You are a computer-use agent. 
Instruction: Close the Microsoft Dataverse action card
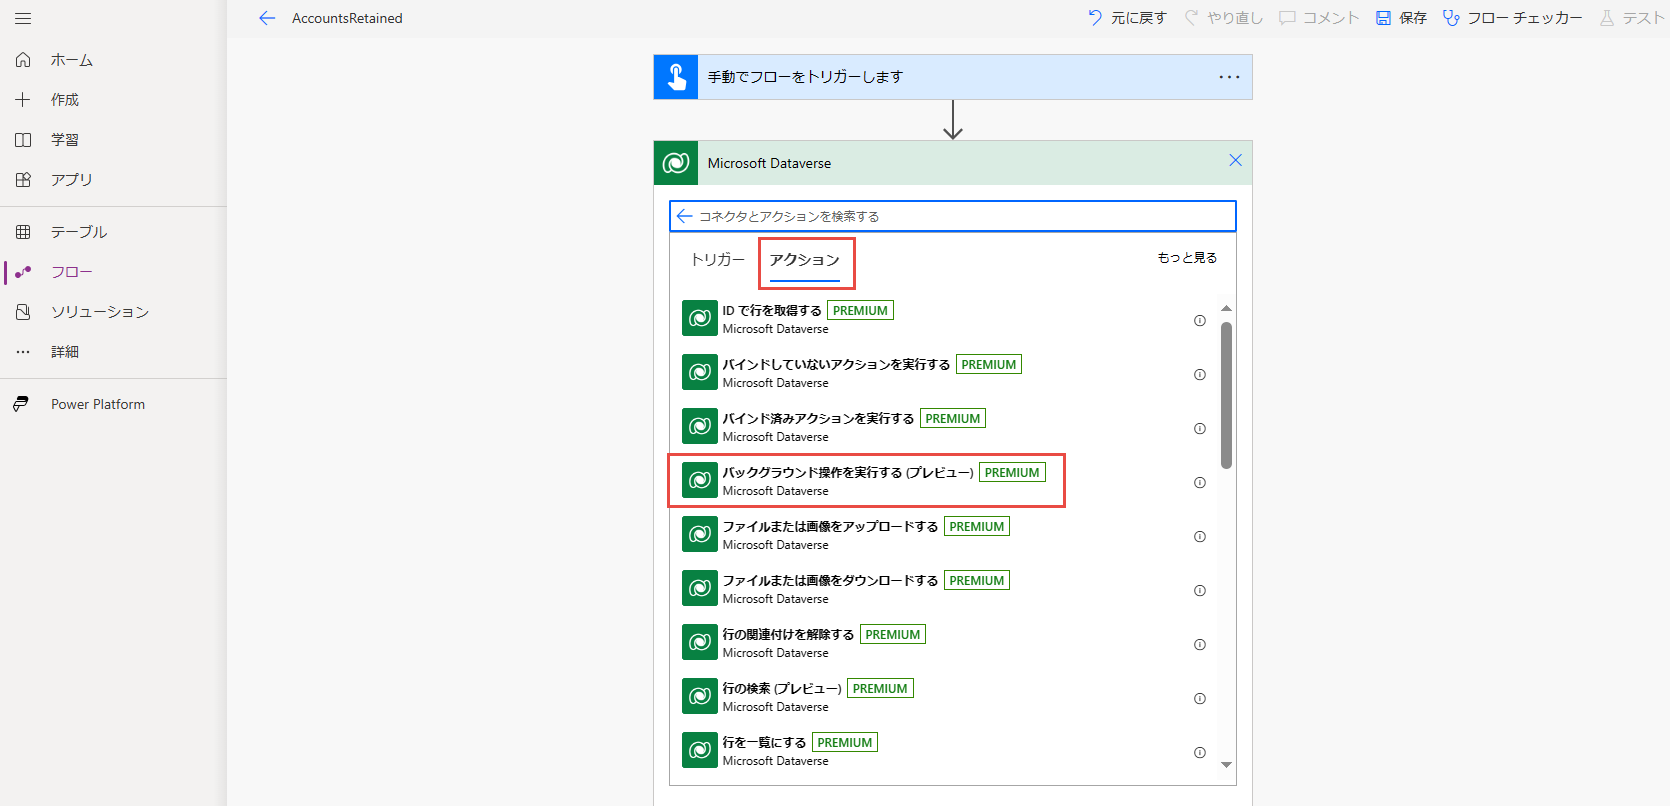[x=1235, y=160]
